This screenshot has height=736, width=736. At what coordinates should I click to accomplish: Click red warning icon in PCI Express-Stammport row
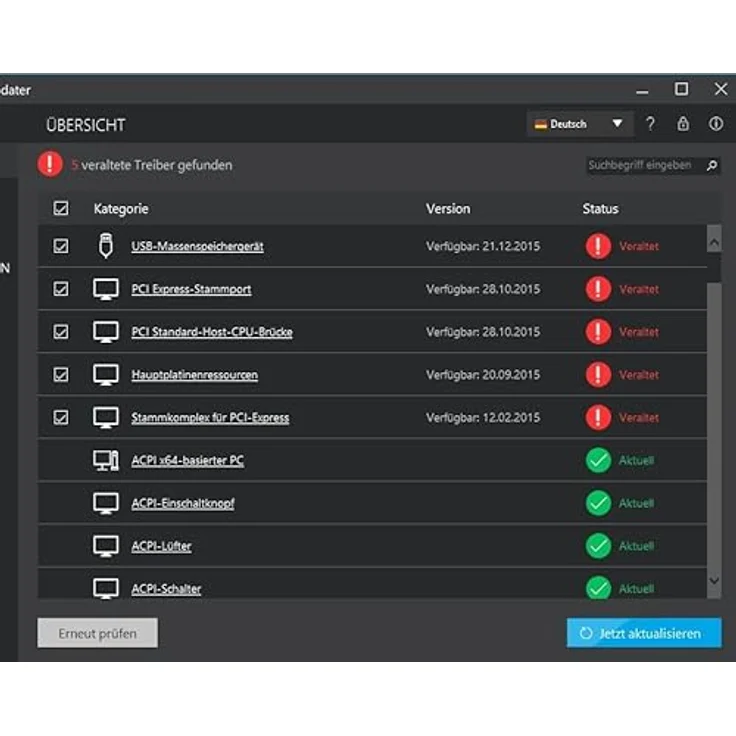click(598, 289)
